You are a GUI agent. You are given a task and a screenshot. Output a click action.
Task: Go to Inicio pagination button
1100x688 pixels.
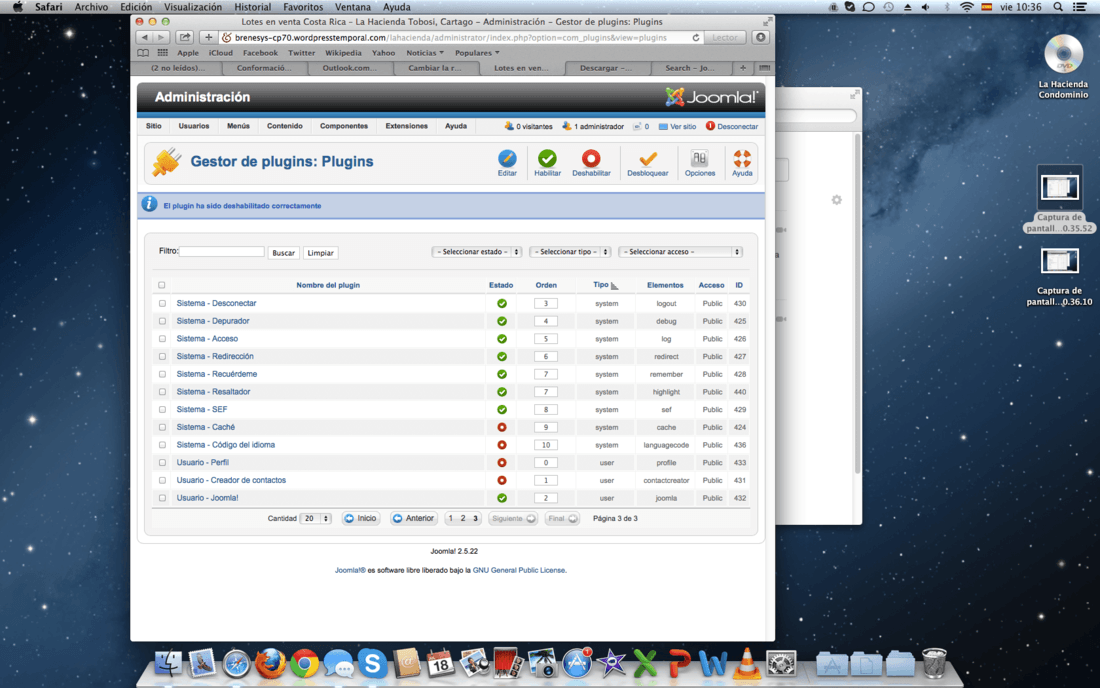pos(361,518)
